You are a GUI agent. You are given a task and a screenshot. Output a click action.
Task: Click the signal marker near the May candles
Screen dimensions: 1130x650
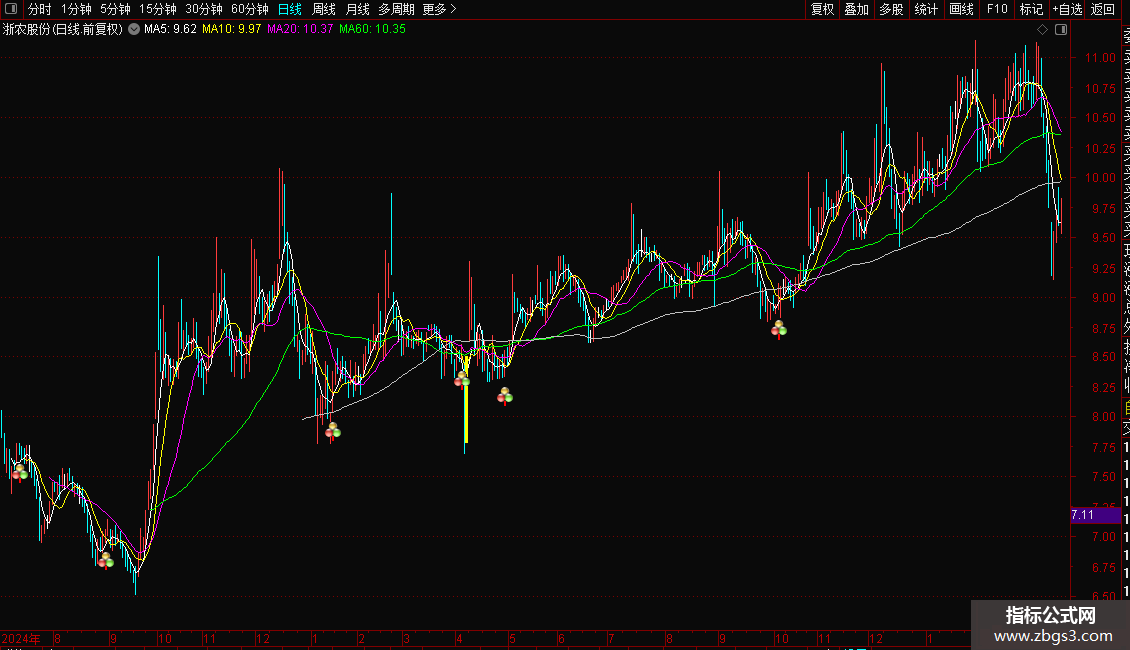(505, 396)
